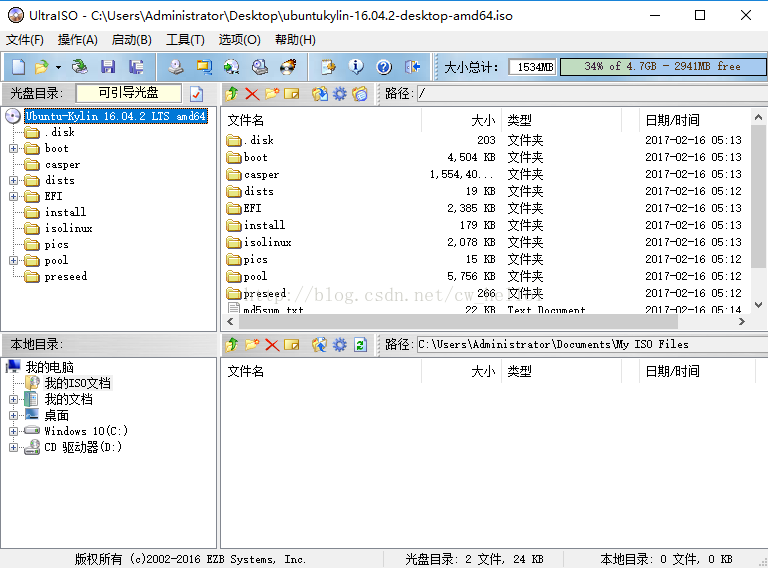Click the gear settings icon in disc pane toolbar
Viewport: 768px width, 568px height.
(339, 94)
